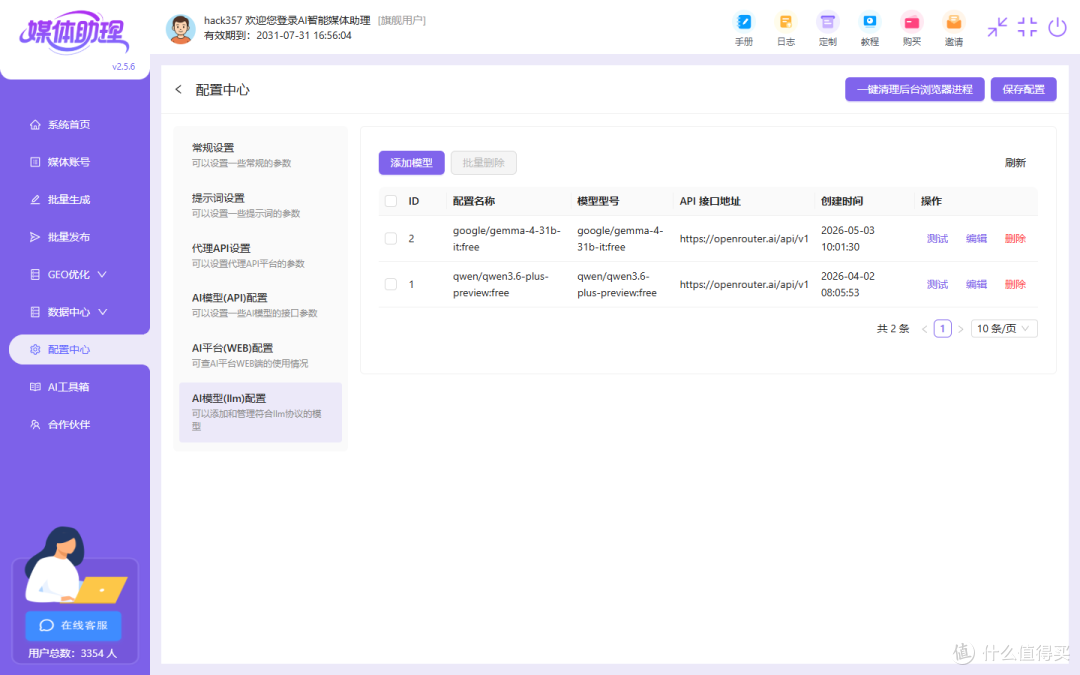The width and height of the screenshot is (1080, 675).
Task: Click 刷新 to refresh the table
Action: [x=1015, y=163]
